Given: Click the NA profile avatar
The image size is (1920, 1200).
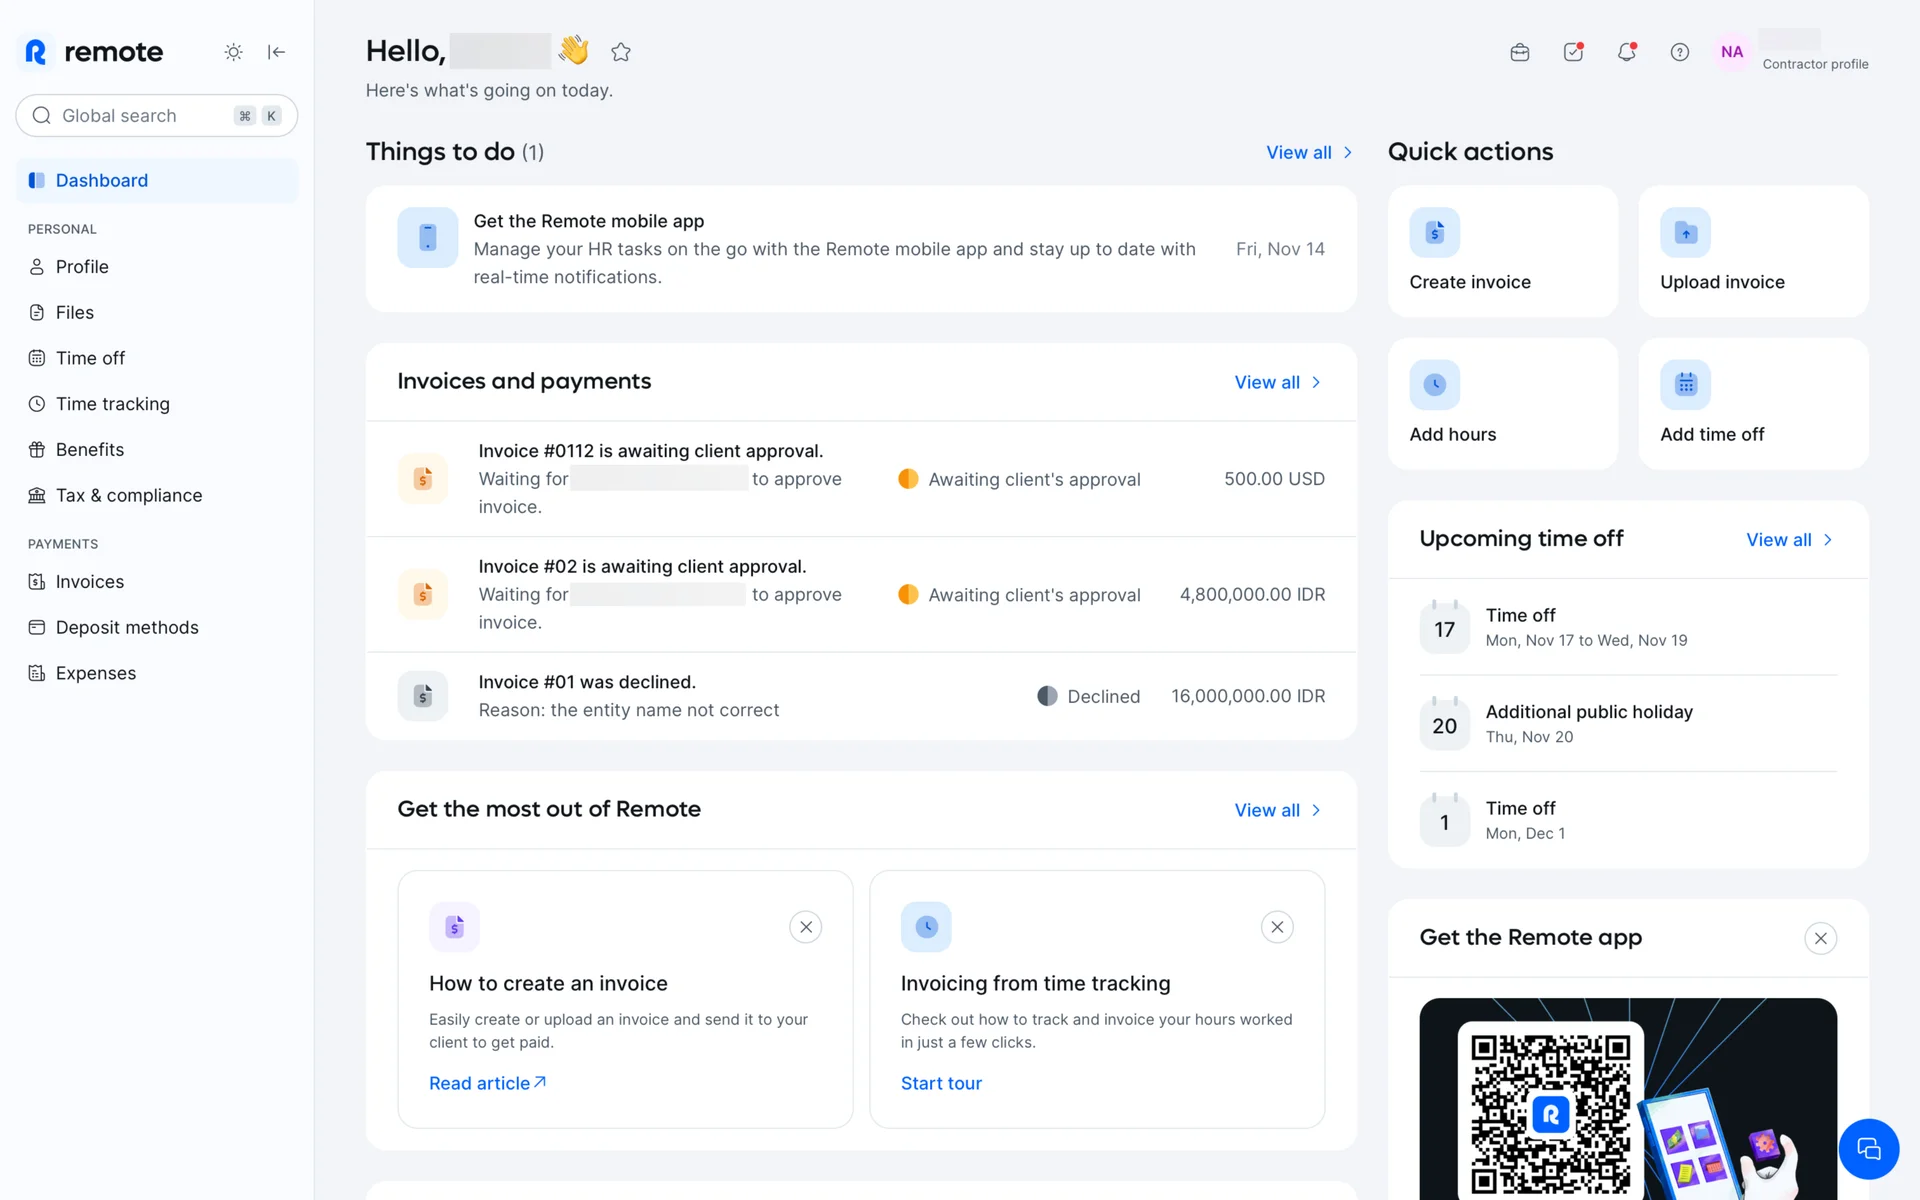Looking at the screenshot, I should [1732, 52].
